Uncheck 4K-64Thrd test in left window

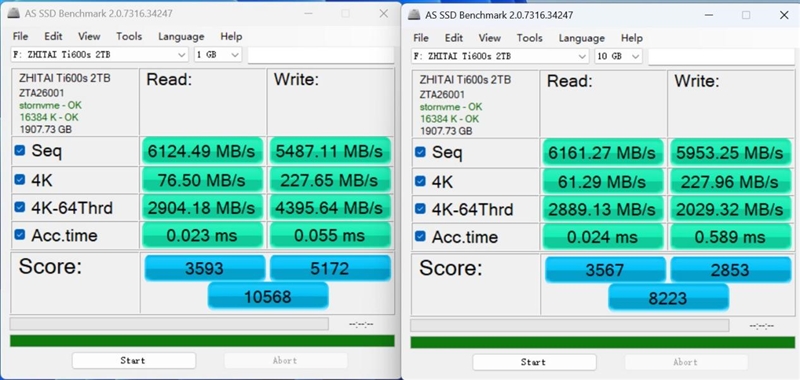tap(19, 207)
